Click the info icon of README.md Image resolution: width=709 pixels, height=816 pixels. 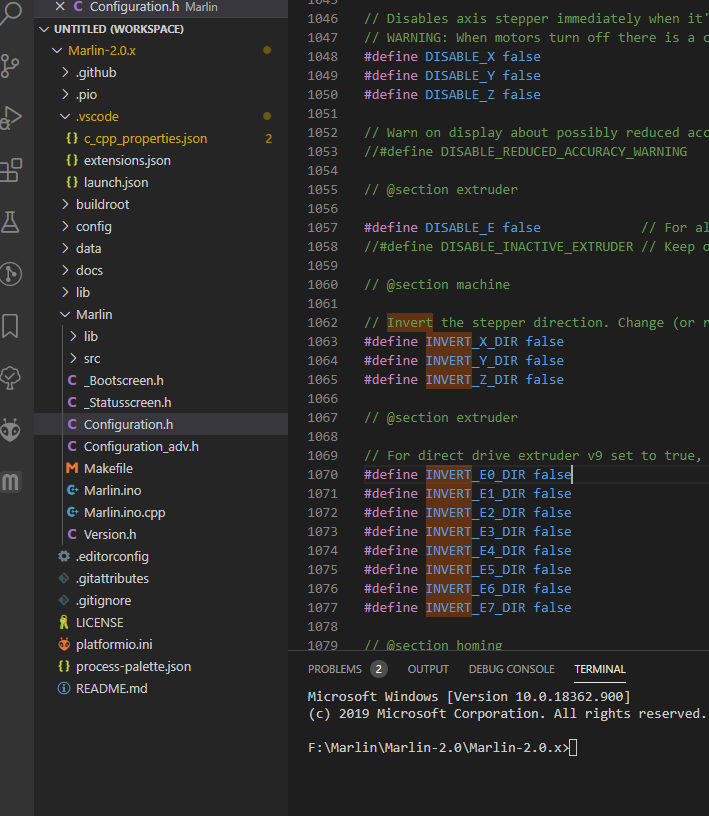(x=64, y=688)
